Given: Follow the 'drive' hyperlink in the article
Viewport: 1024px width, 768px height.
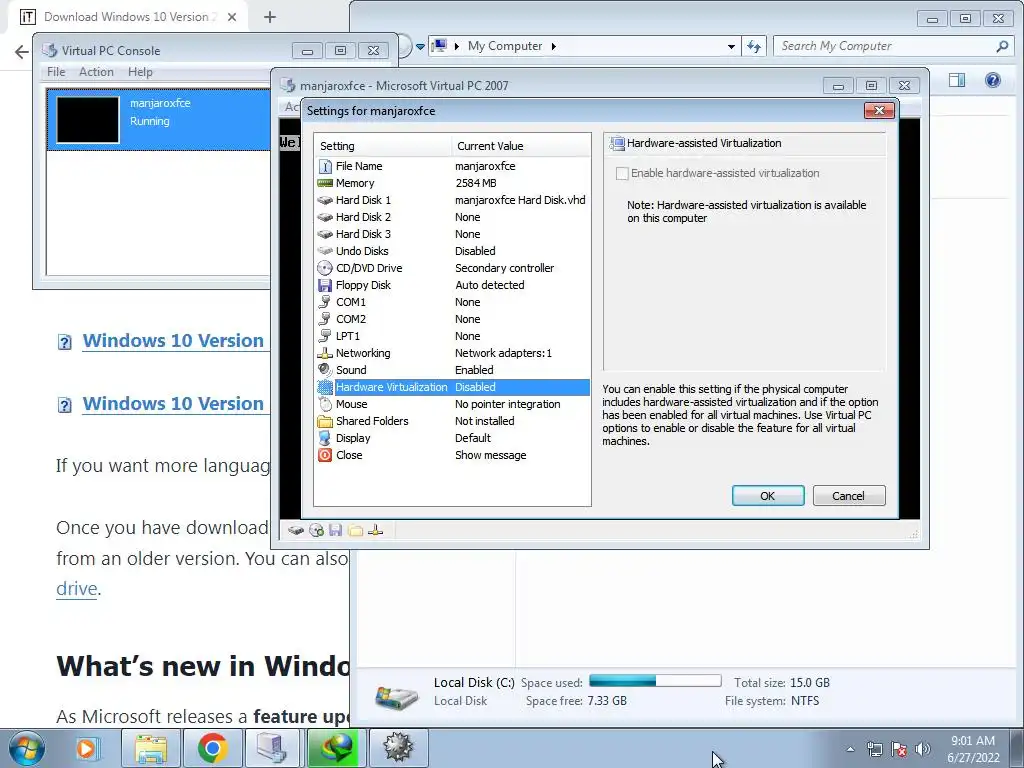Looking at the screenshot, I should click(x=76, y=588).
